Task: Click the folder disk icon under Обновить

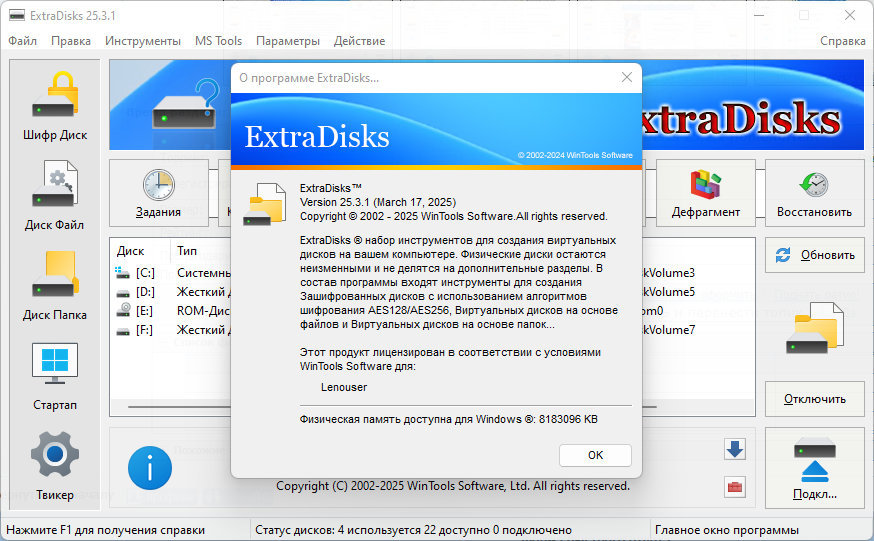Action: click(x=814, y=328)
